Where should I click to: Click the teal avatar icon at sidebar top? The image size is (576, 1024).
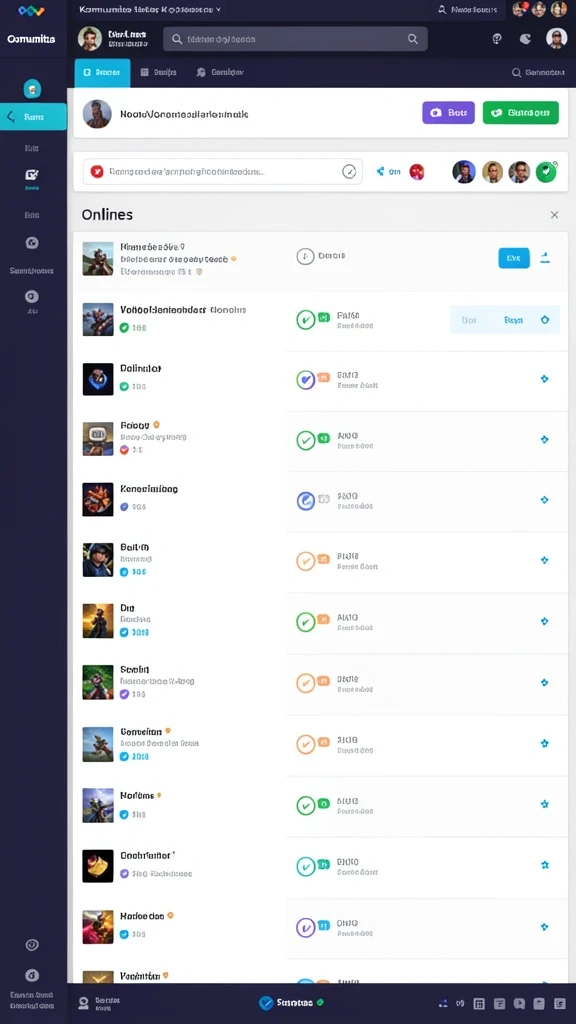coord(32,88)
